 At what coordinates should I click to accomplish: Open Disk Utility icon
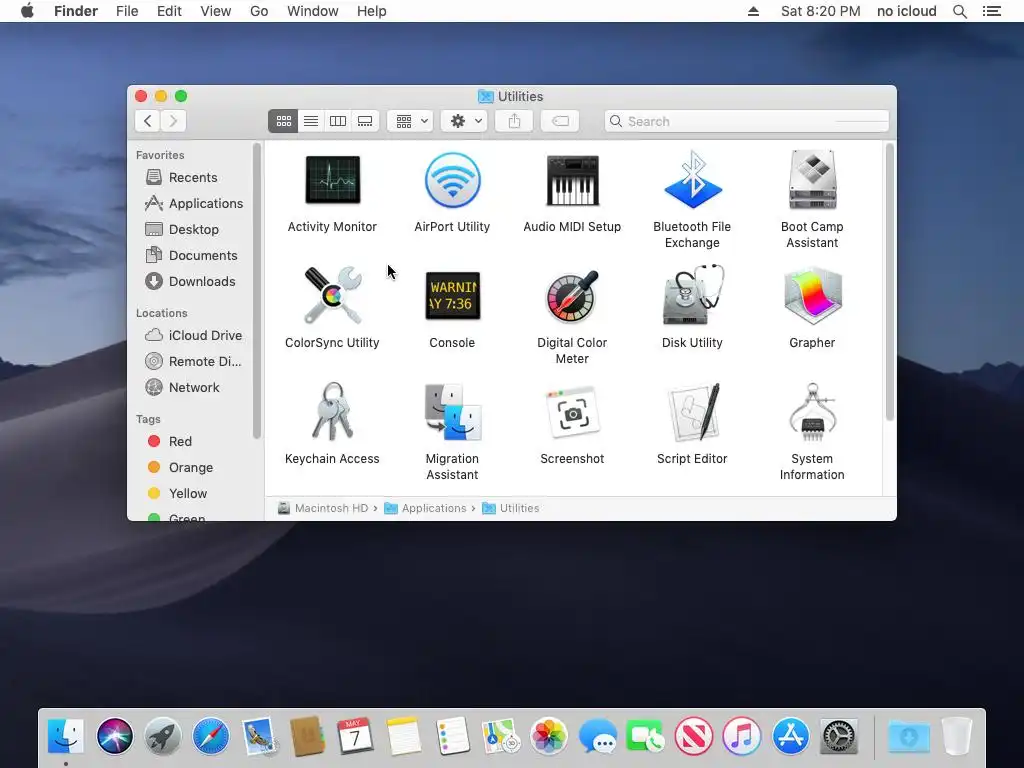pos(692,295)
